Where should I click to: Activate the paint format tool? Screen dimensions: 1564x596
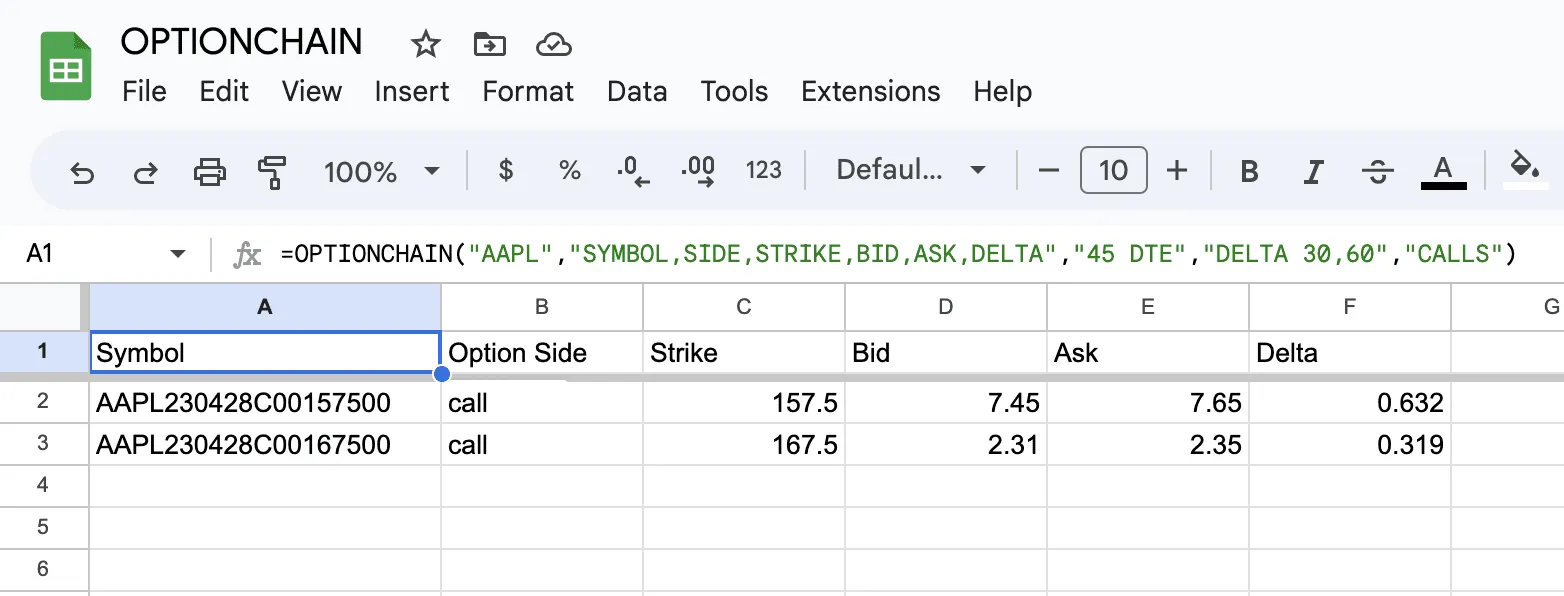click(271, 171)
